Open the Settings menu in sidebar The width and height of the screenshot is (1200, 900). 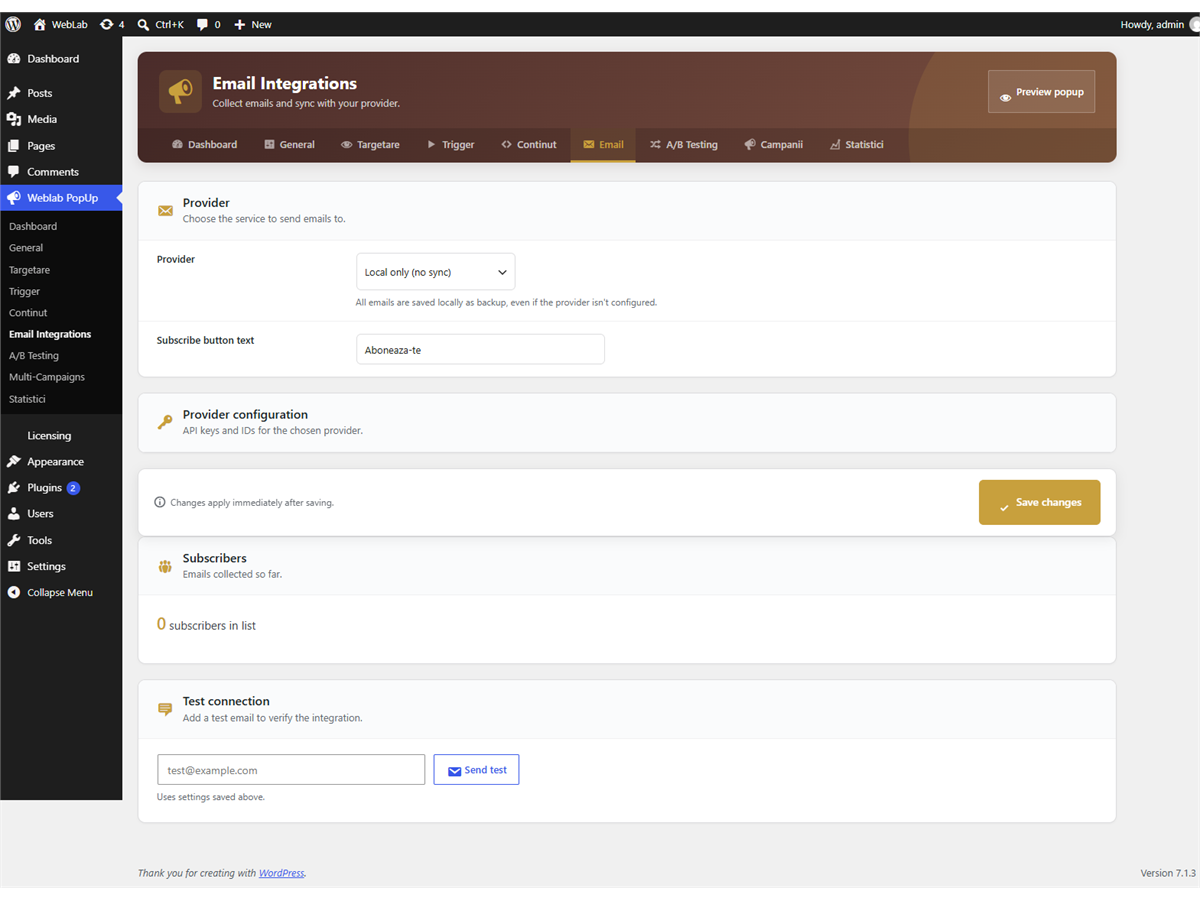click(61, 566)
